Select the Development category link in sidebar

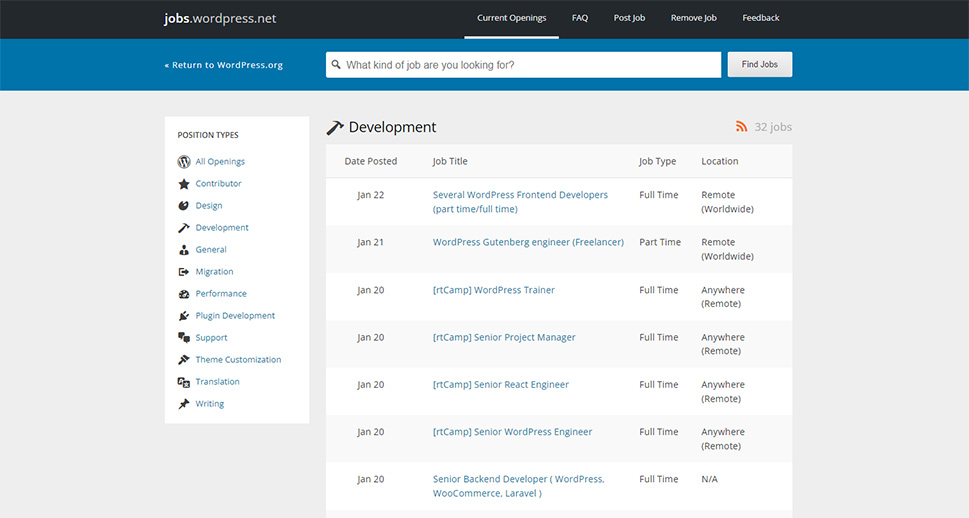(222, 227)
